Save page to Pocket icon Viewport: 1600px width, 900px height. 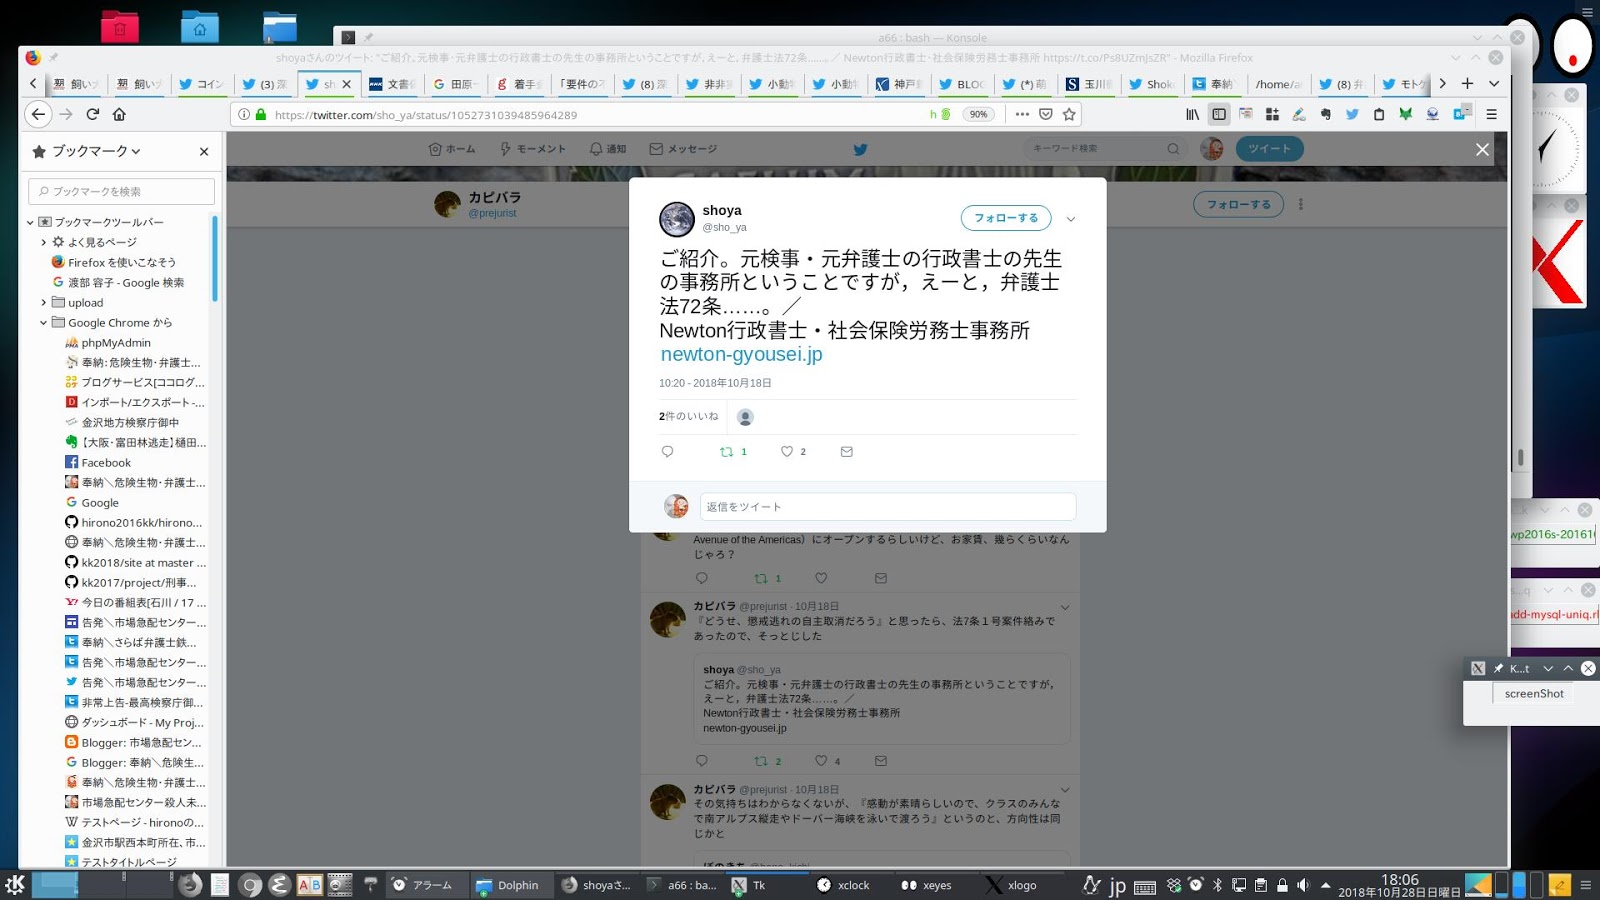pyautogui.click(x=1046, y=114)
